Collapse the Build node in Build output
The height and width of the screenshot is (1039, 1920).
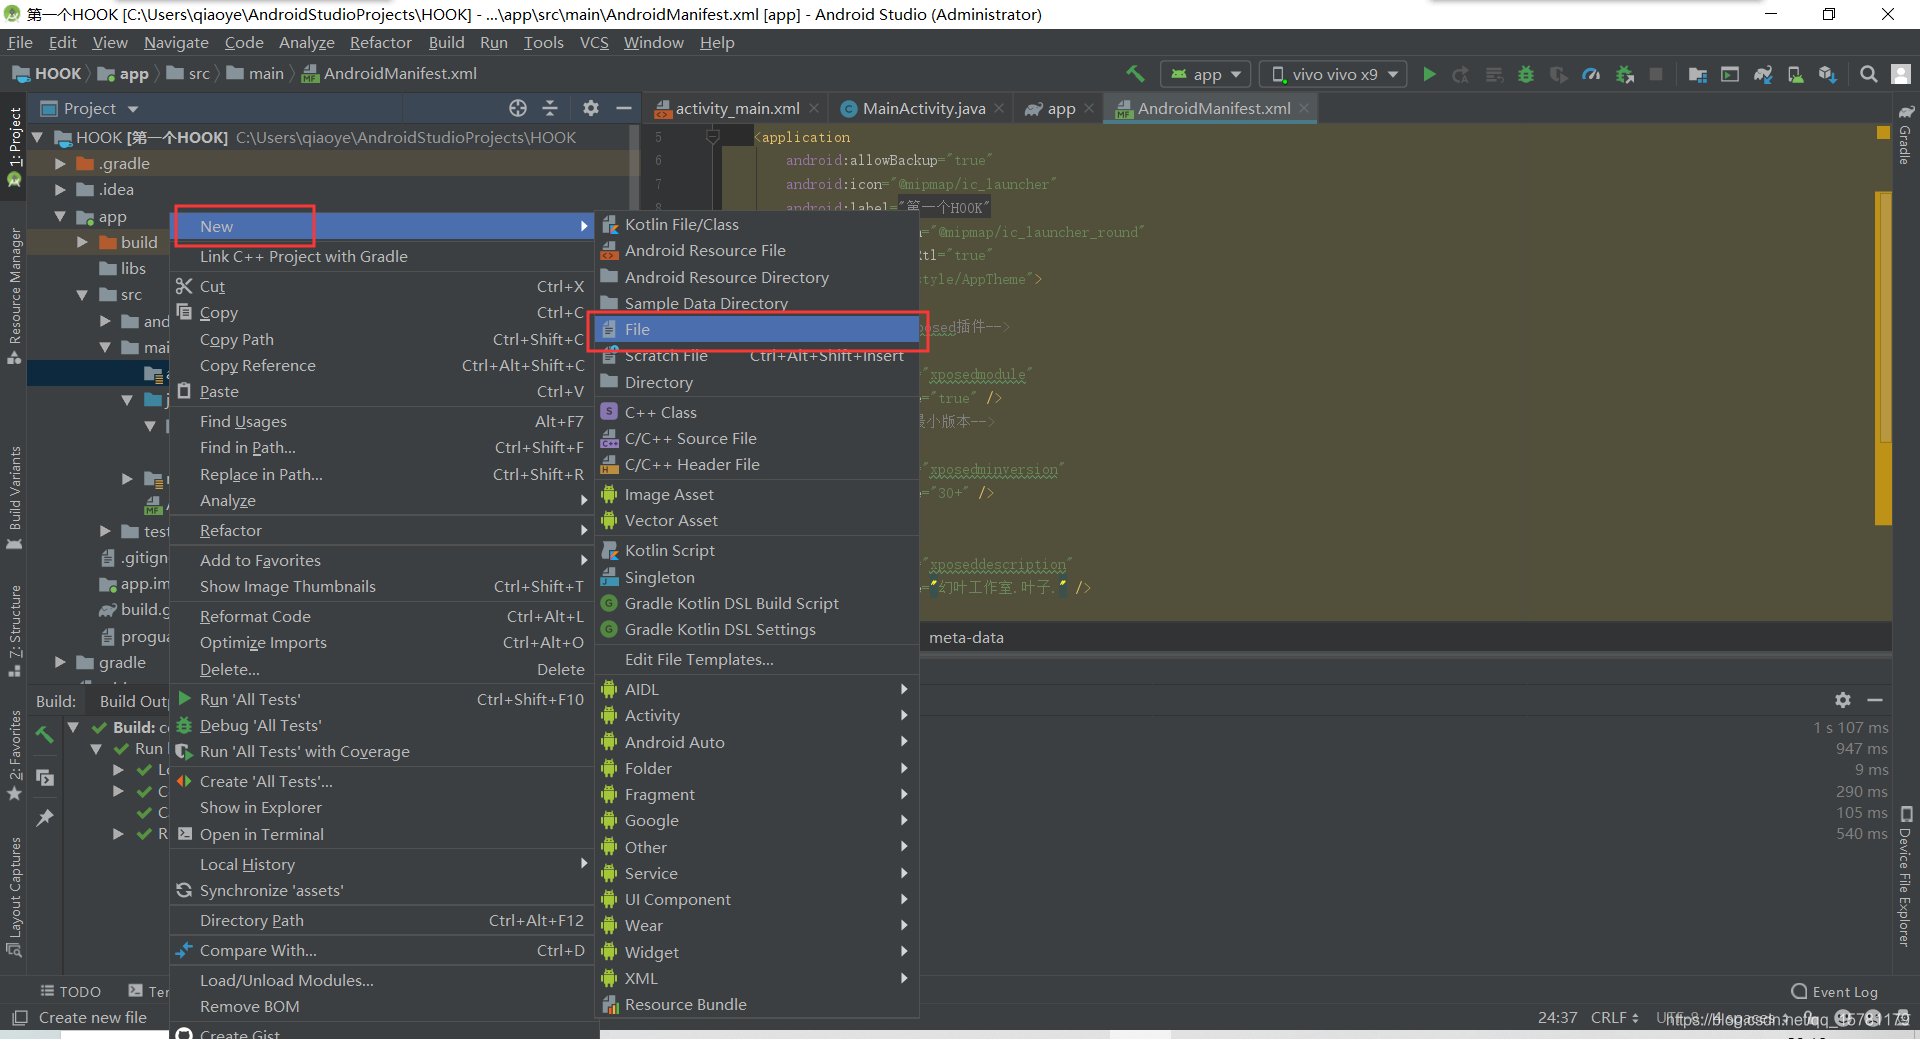coord(73,727)
